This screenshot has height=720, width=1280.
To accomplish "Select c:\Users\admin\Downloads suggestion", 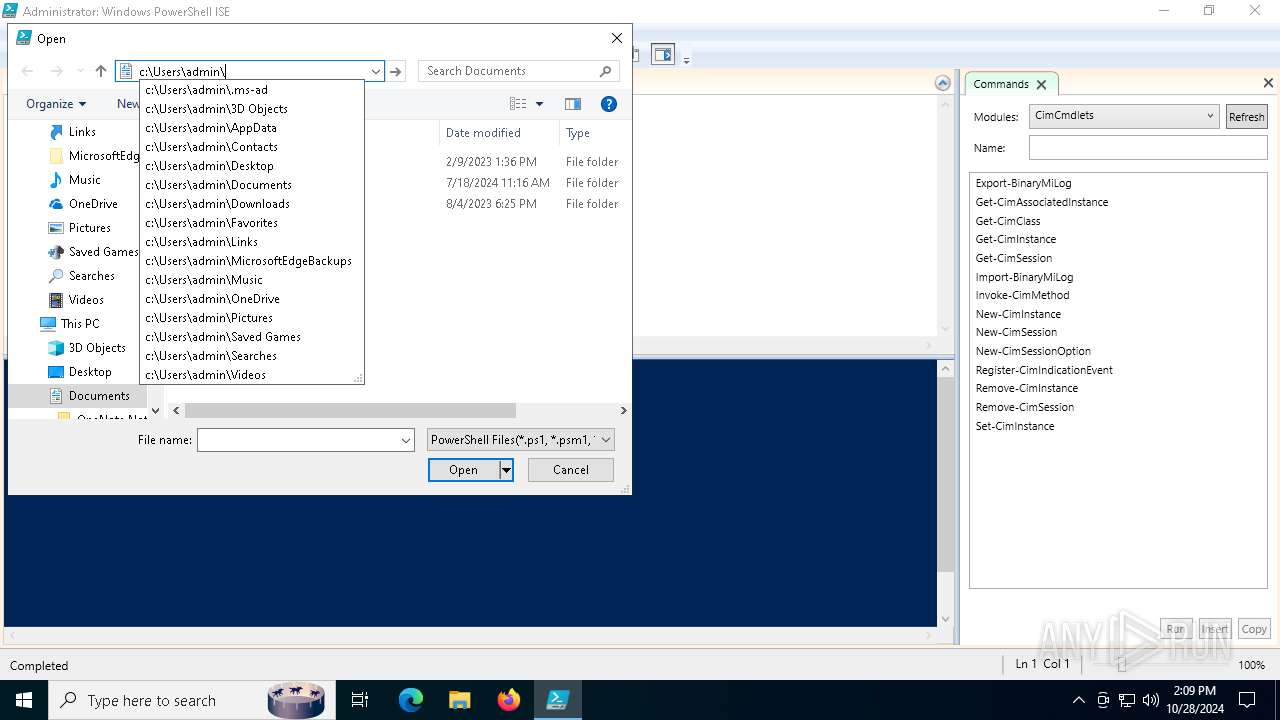I will 252,204.
